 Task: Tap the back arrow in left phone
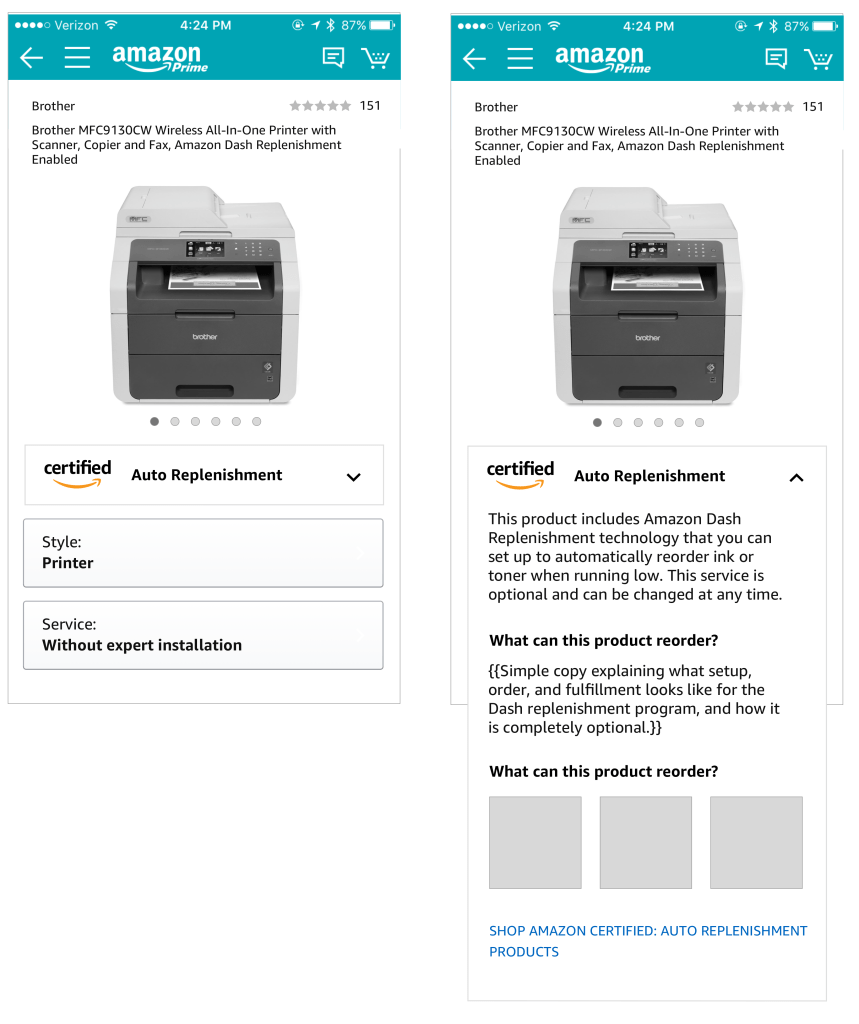click(x=32, y=58)
